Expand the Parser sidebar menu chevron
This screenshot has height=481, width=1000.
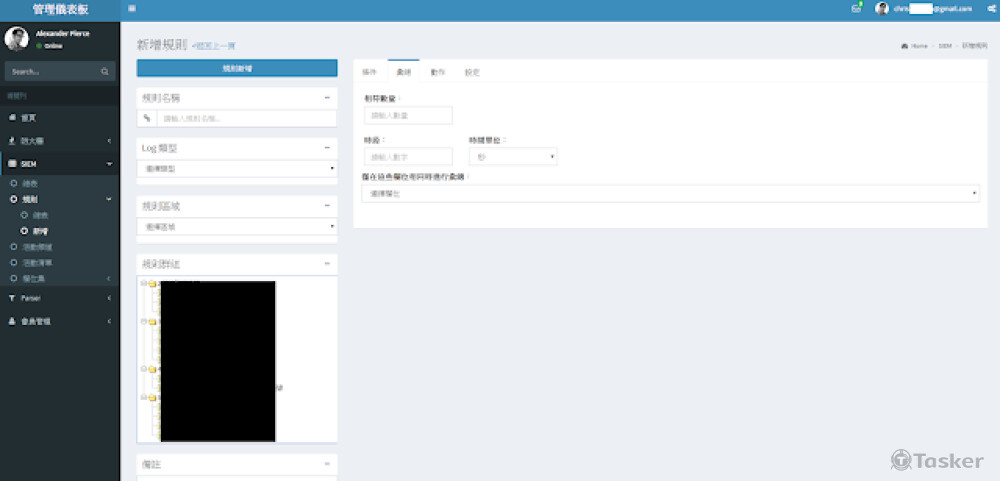[109, 298]
